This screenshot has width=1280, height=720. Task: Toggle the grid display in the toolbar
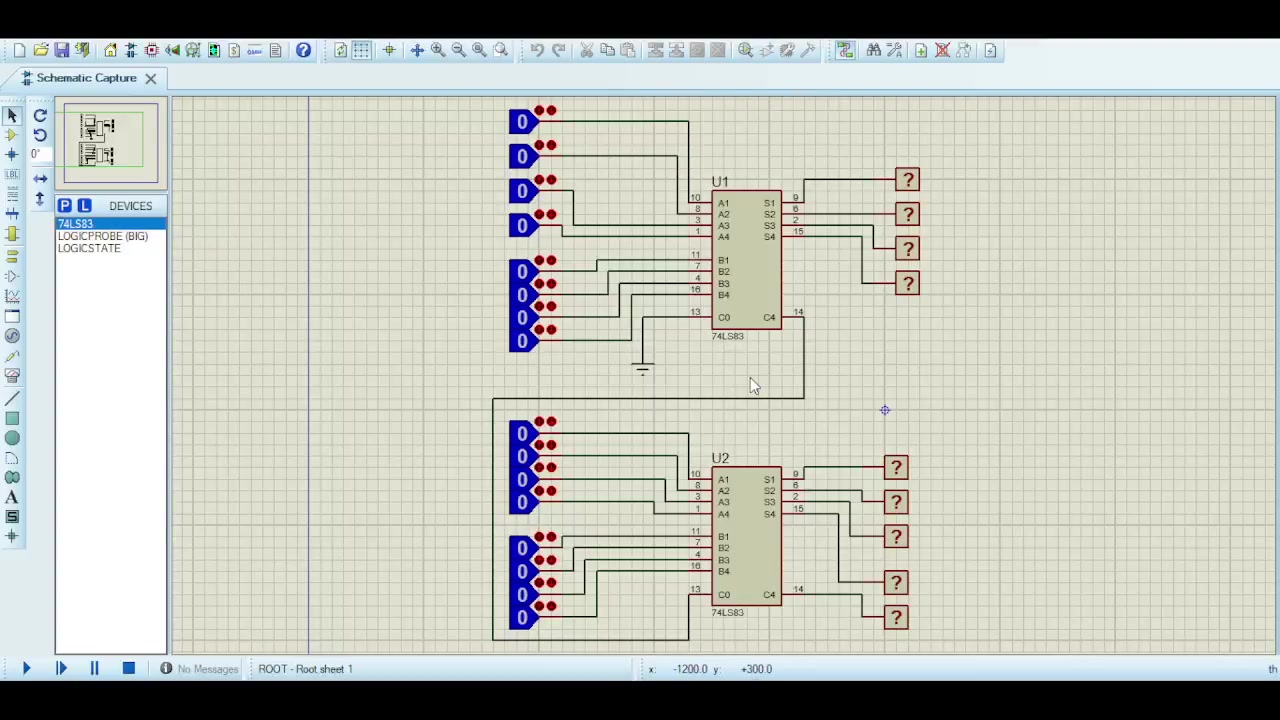coord(361,50)
